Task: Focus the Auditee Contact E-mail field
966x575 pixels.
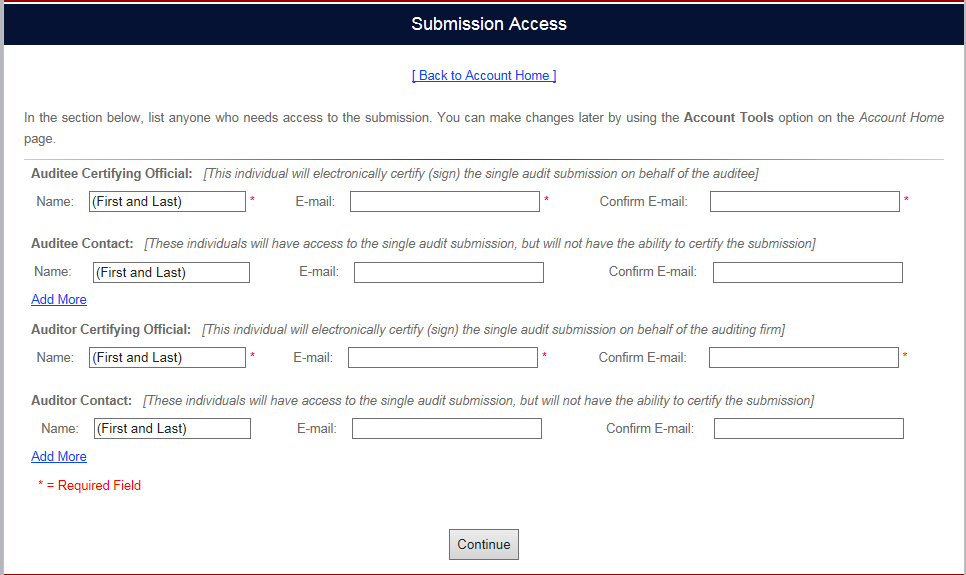Action: 448,272
